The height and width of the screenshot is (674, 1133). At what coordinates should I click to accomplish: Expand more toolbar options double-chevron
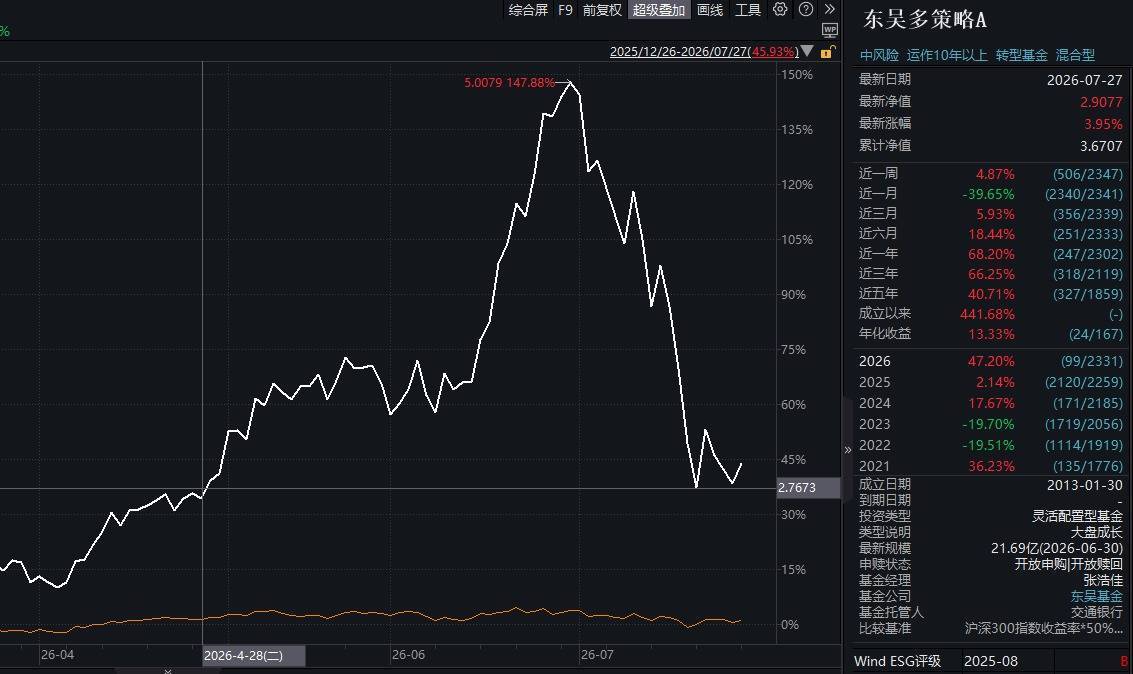(x=830, y=9)
